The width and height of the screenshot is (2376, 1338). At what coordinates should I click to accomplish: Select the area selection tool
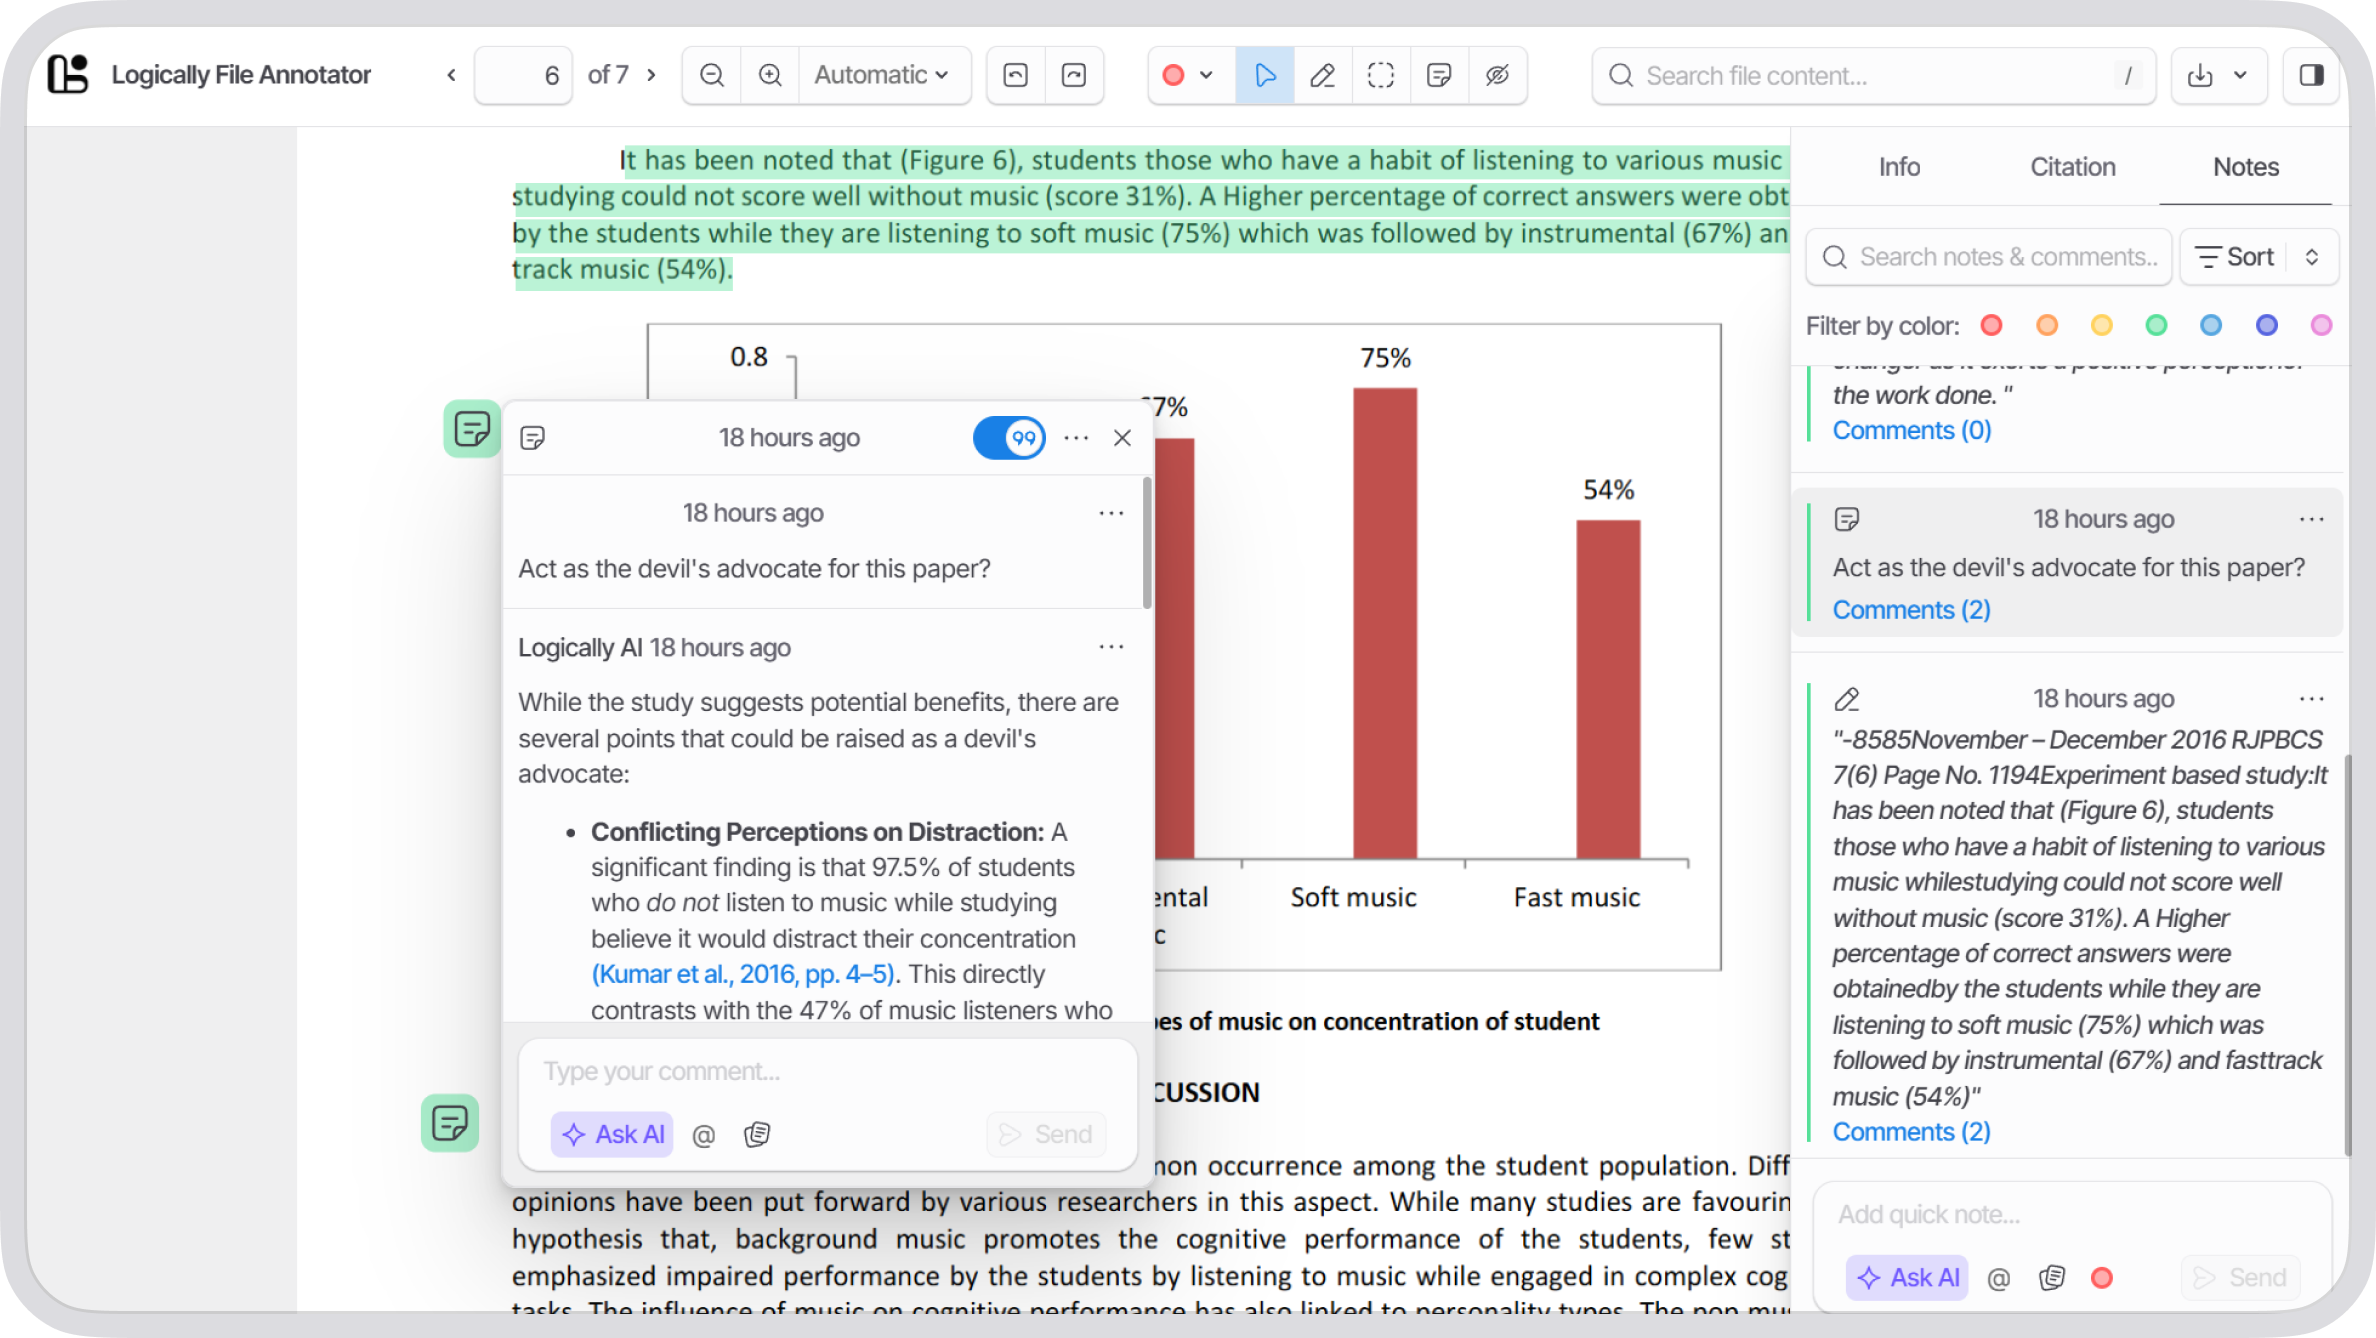(x=1380, y=75)
